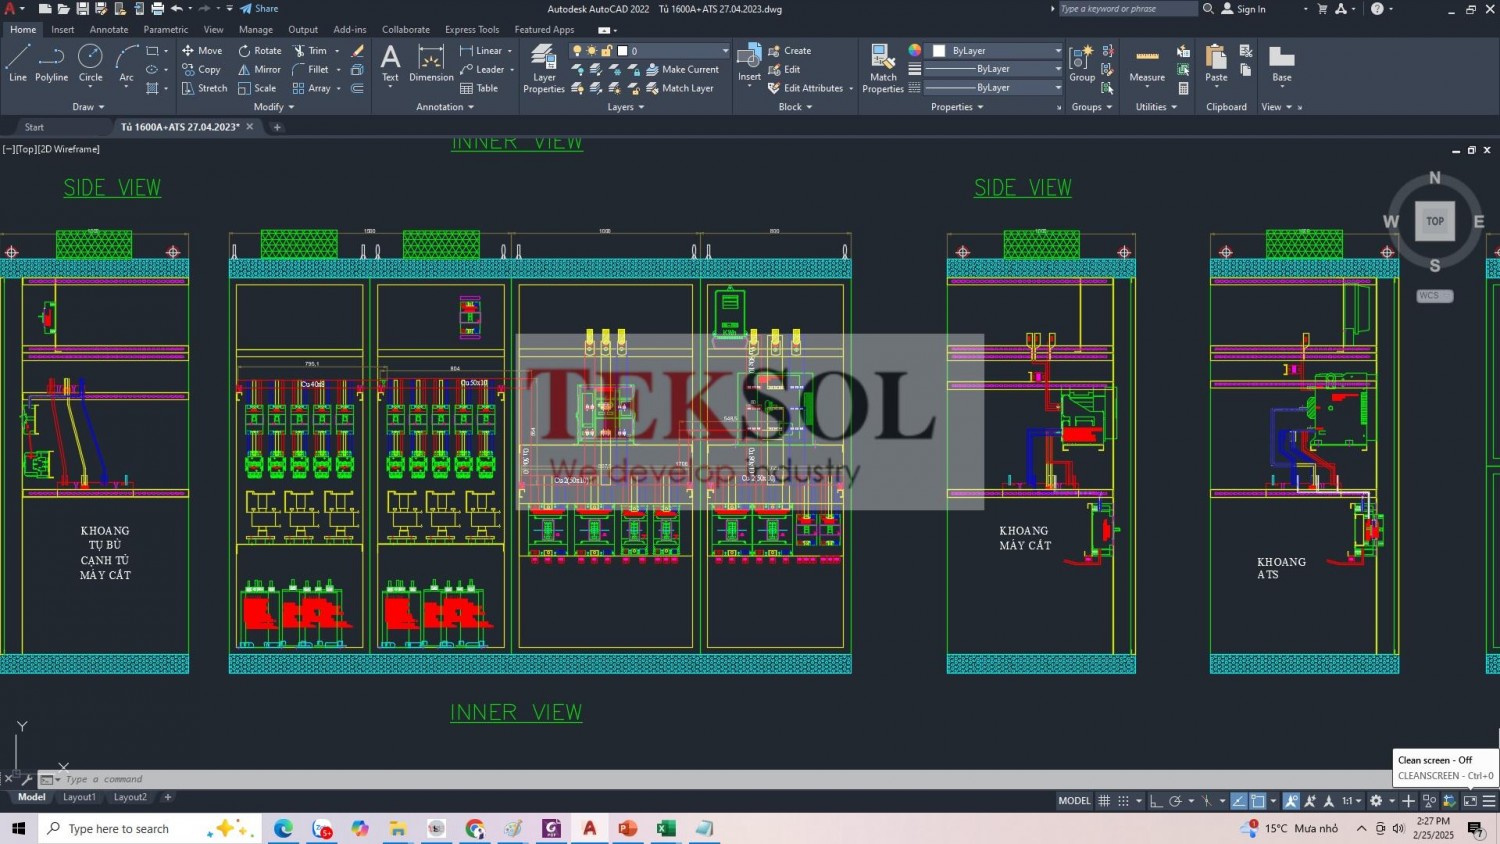This screenshot has width=1500, height=844.
Task: Click Sign In
Action: tap(1243, 9)
